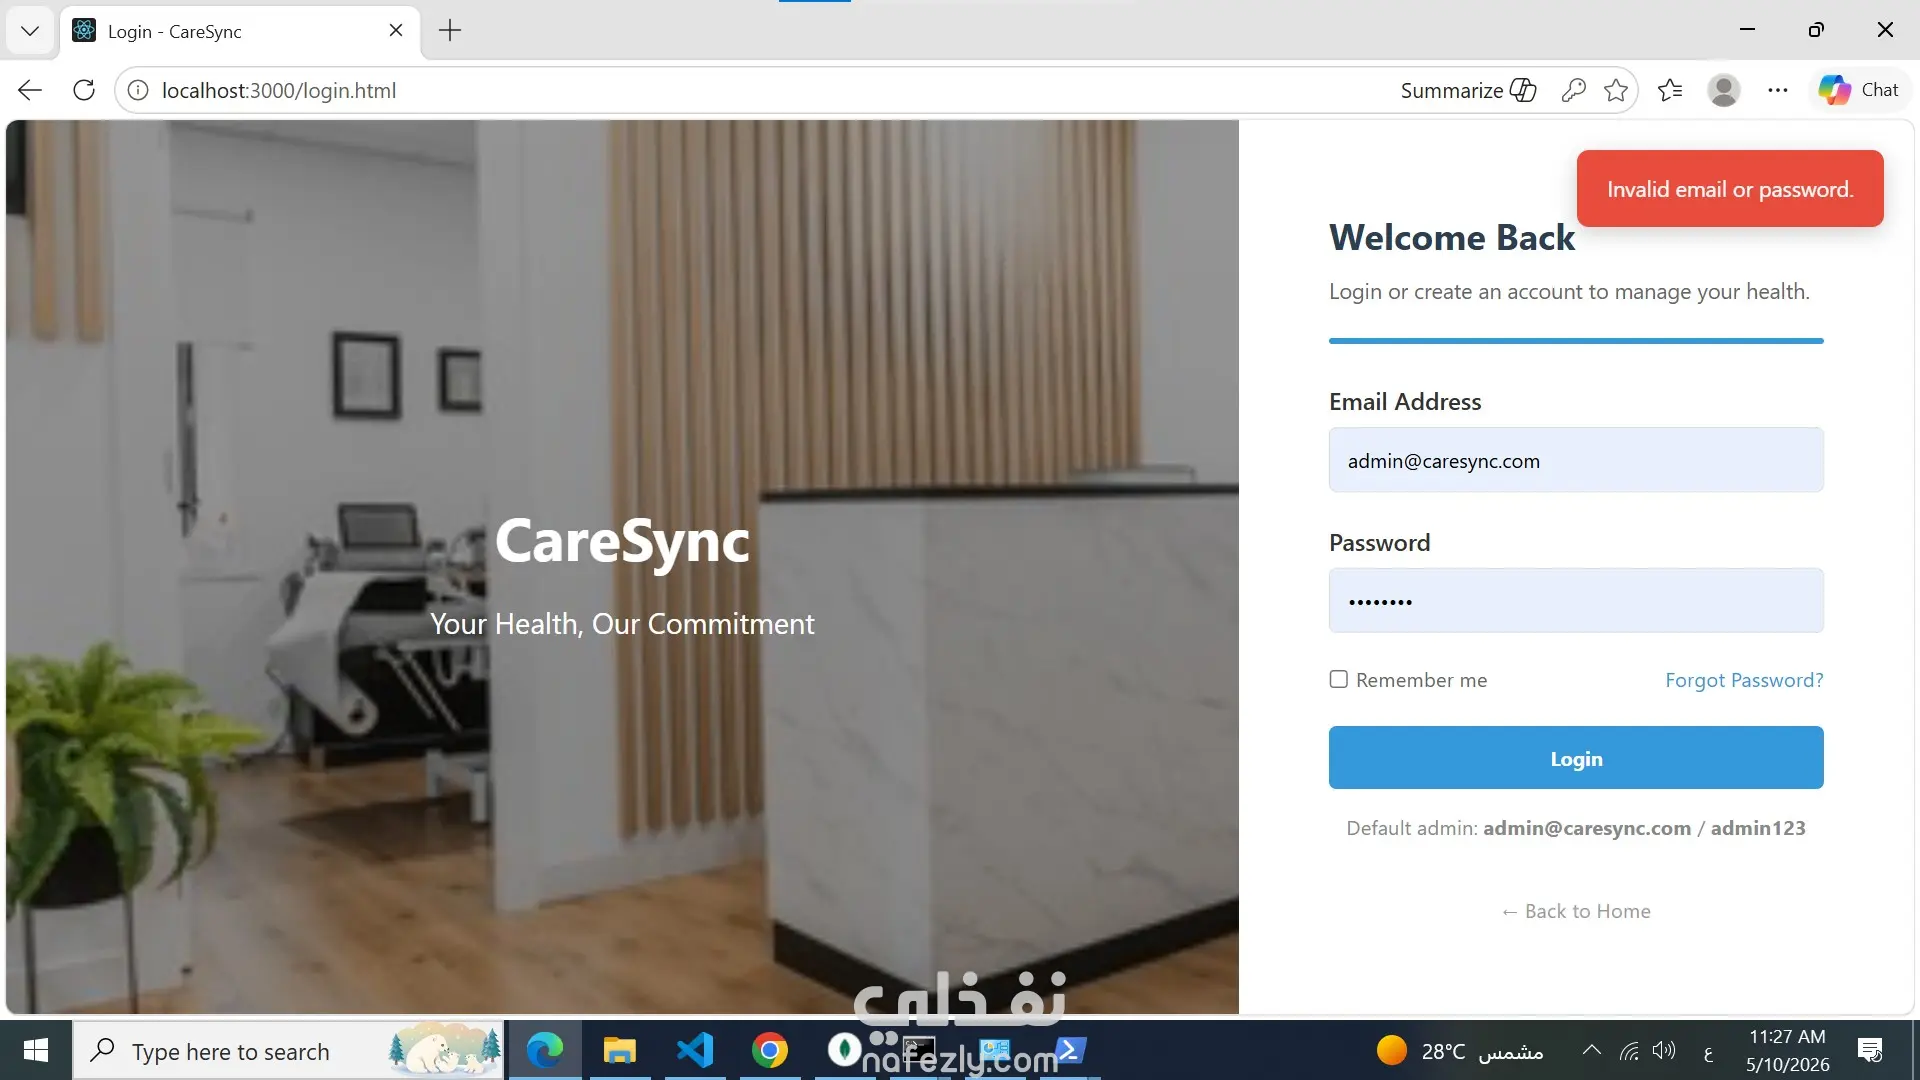The image size is (1920, 1080).
Task: Click the CareSync hero title
Action: (622, 541)
